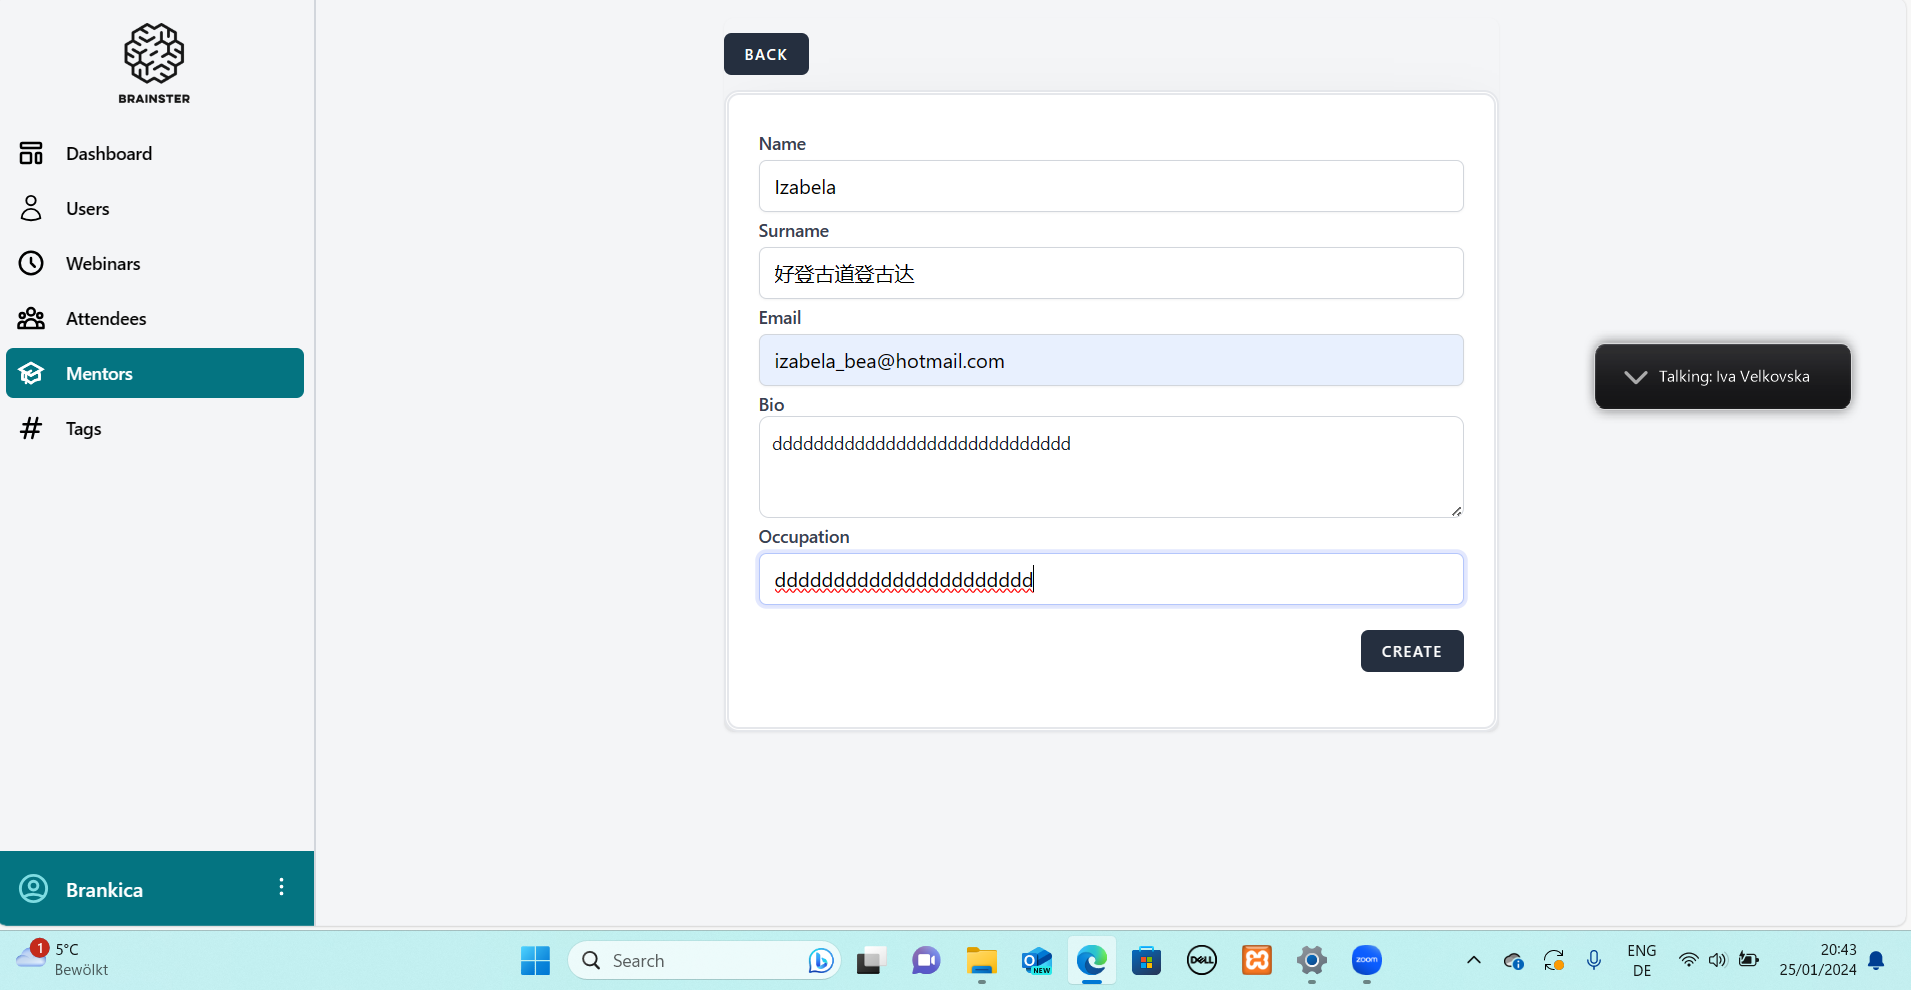Click the Dashboard icon in sidebar
Viewport: 1911px width, 990px height.
31,153
